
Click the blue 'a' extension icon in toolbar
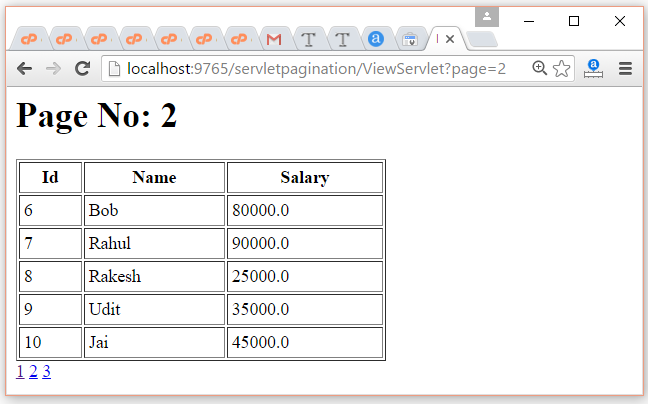pos(593,69)
